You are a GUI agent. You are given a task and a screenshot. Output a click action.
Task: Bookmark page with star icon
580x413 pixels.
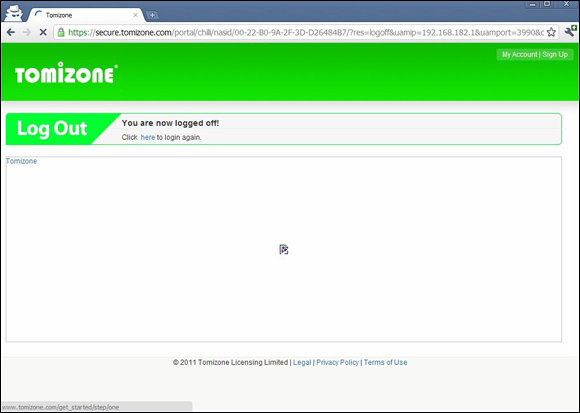click(551, 32)
